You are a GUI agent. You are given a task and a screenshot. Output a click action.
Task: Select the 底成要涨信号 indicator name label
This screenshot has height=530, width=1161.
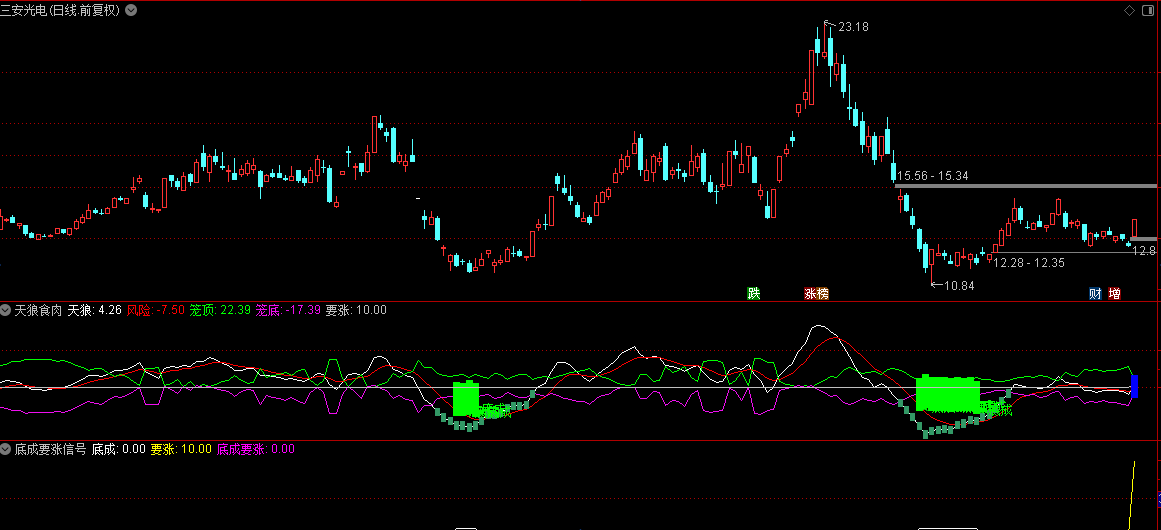click(x=50, y=449)
